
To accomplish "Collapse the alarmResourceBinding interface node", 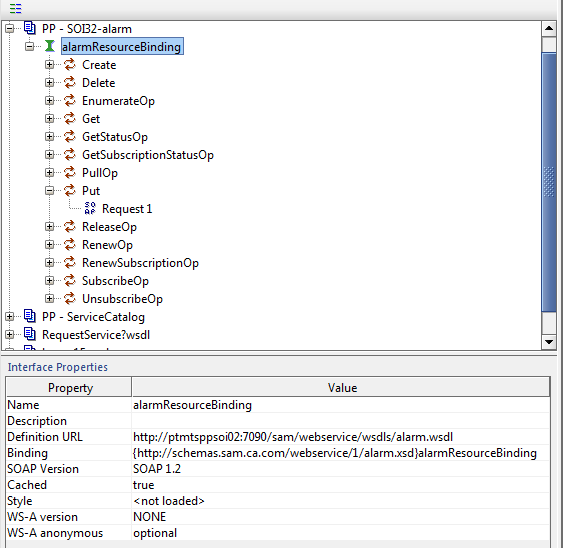I will [x=29, y=46].
